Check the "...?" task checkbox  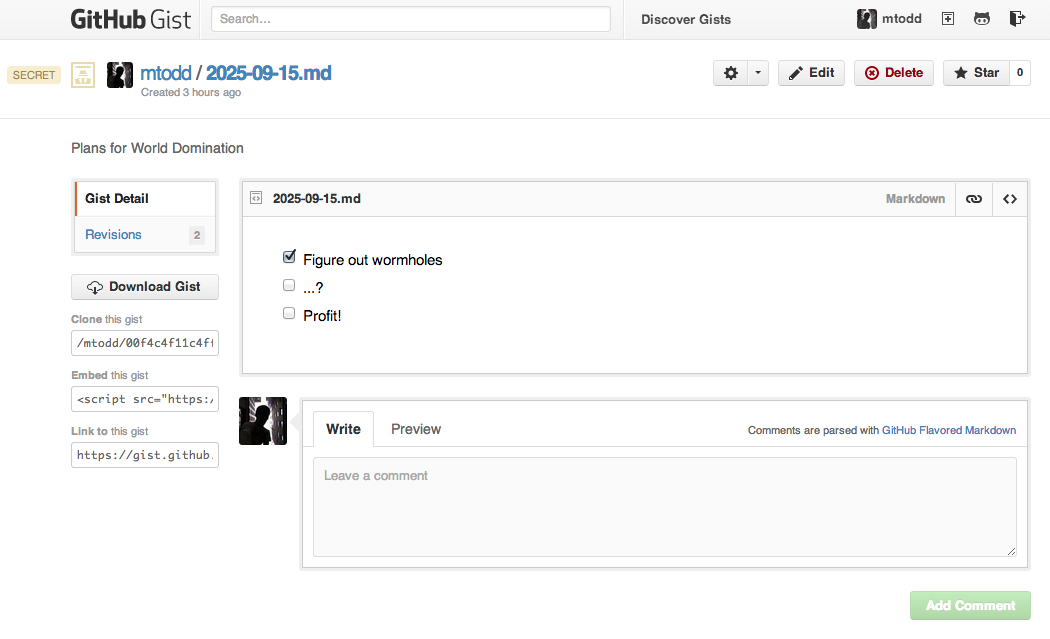[289, 285]
